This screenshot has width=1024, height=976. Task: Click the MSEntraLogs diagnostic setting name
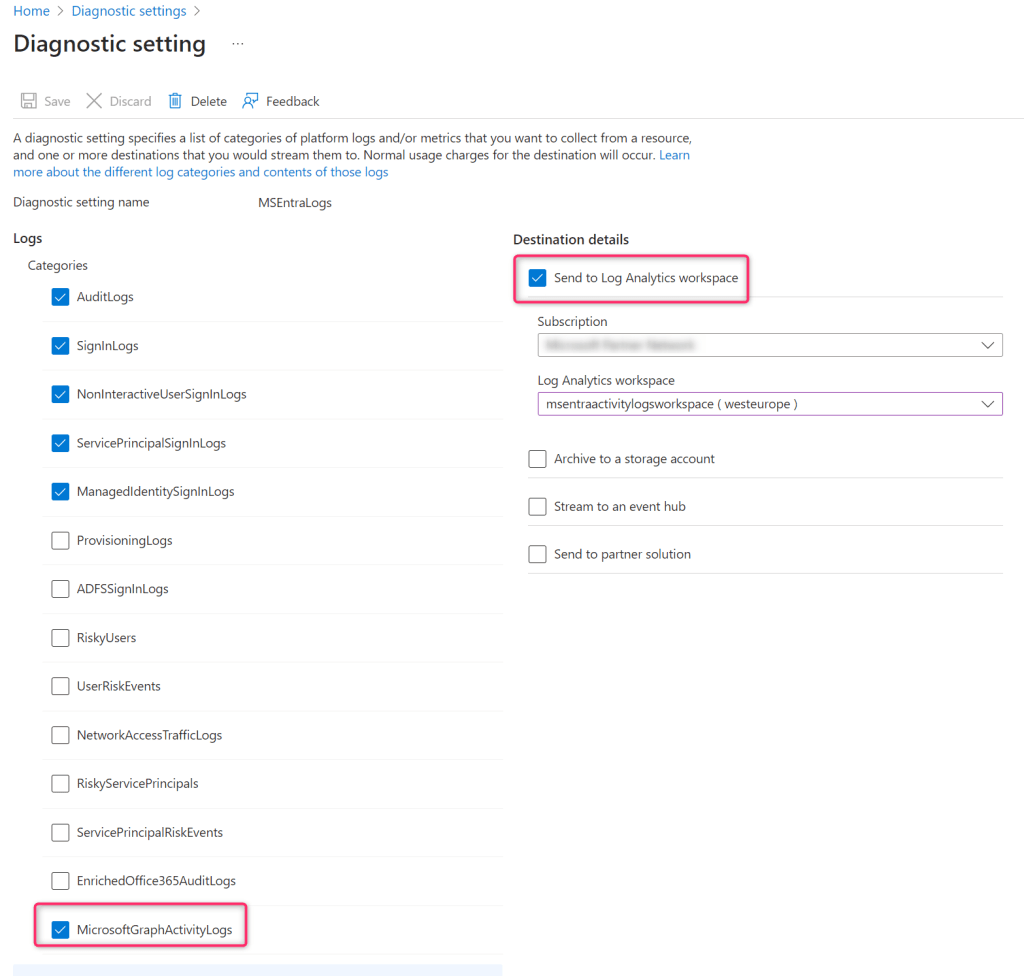tap(295, 203)
